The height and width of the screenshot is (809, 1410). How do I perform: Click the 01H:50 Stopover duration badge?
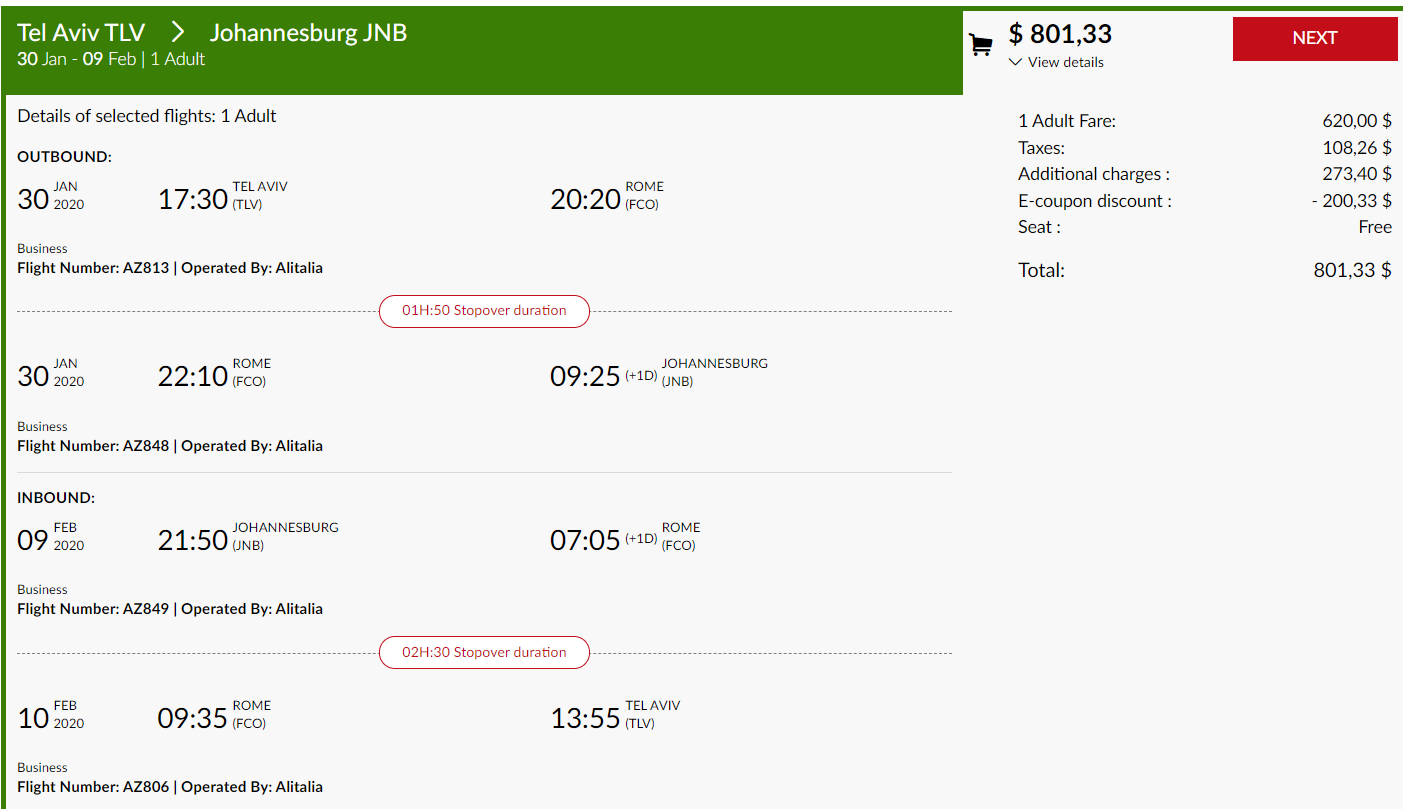click(x=484, y=311)
